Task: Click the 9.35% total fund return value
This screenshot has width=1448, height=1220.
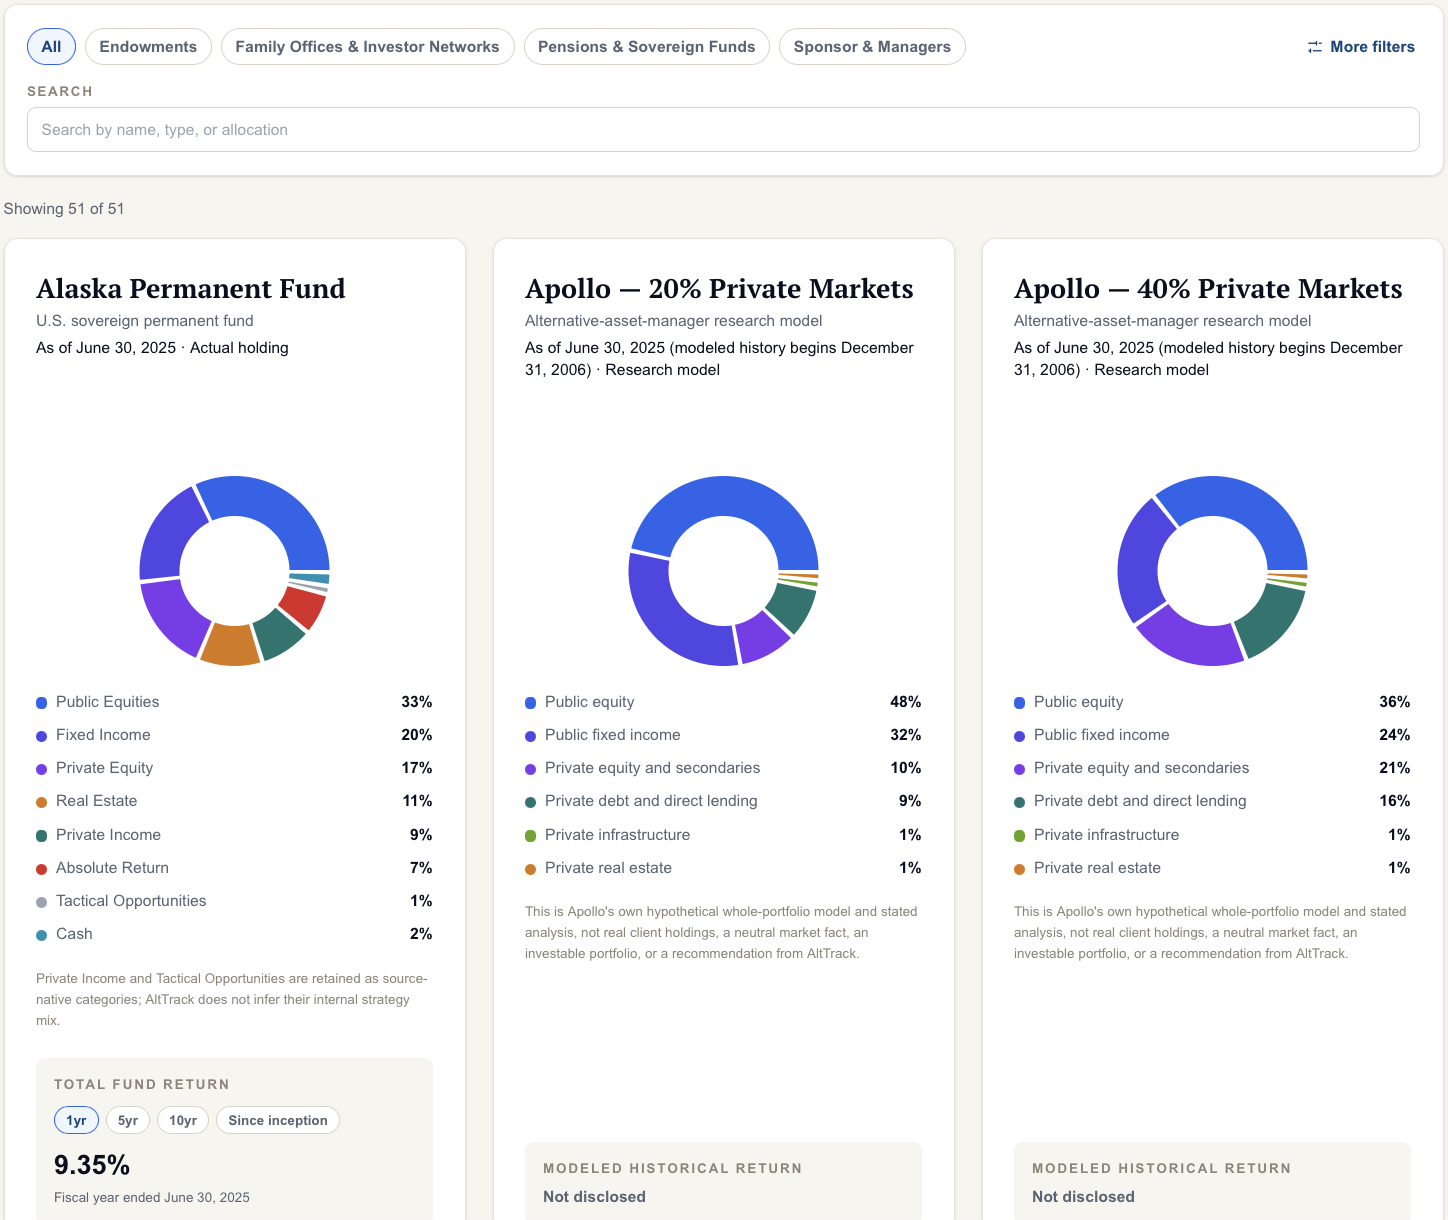Action: coord(92,1165)
